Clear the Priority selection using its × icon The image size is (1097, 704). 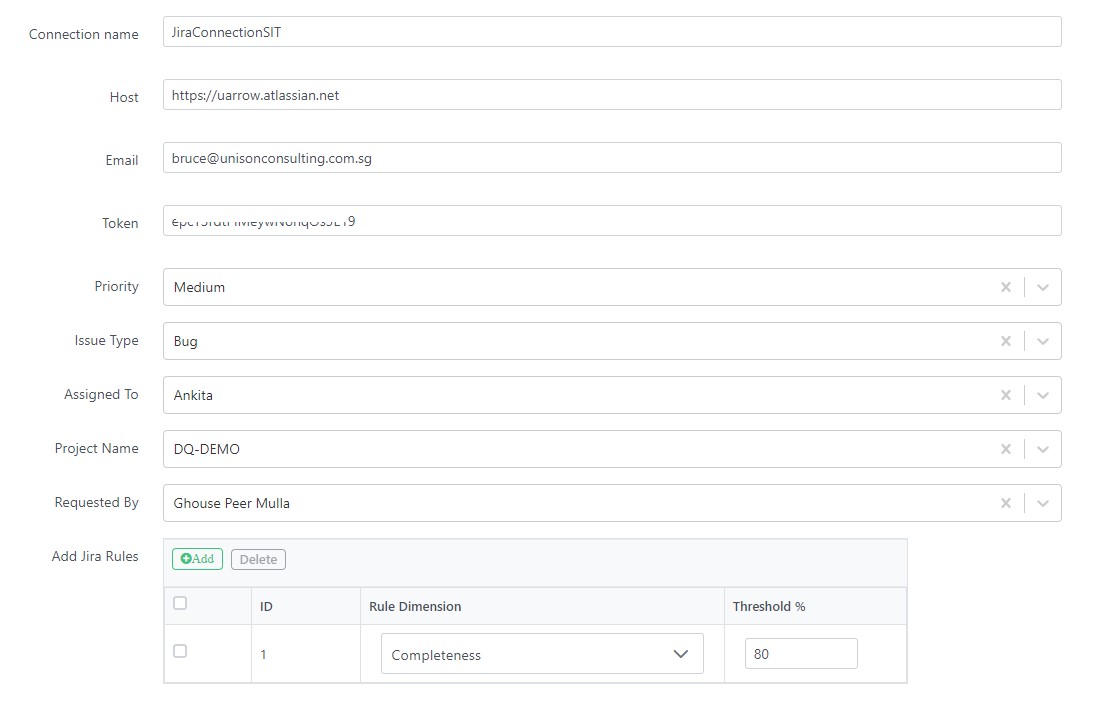tap(1006, 287)
